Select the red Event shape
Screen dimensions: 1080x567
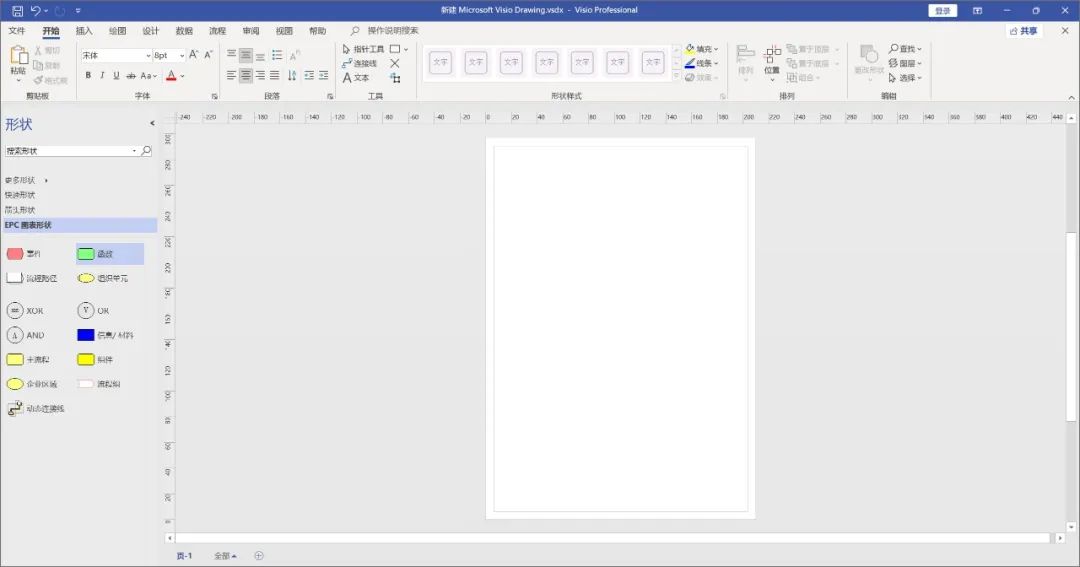tap(23, 254)
